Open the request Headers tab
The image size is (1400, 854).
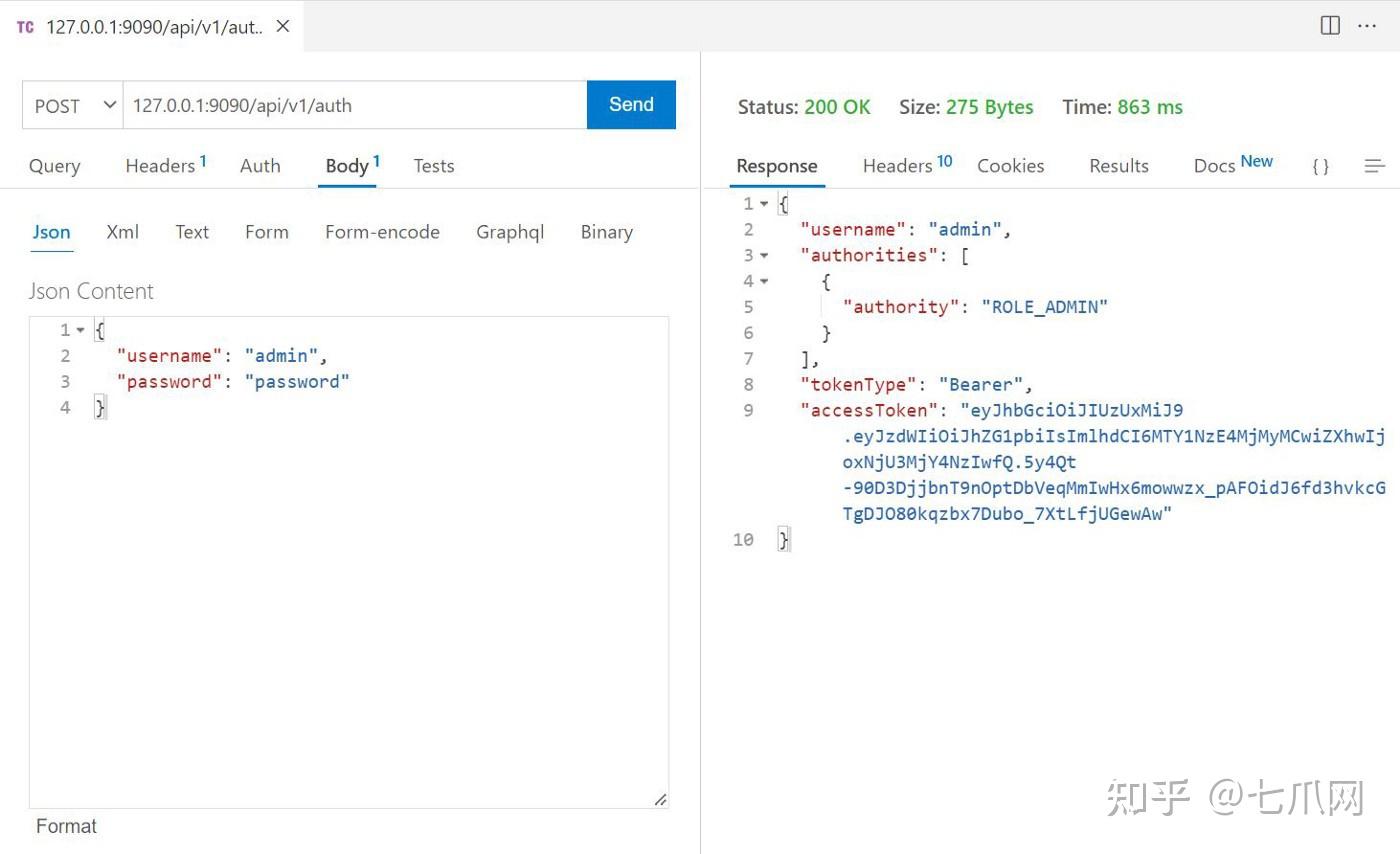point(165,166)
